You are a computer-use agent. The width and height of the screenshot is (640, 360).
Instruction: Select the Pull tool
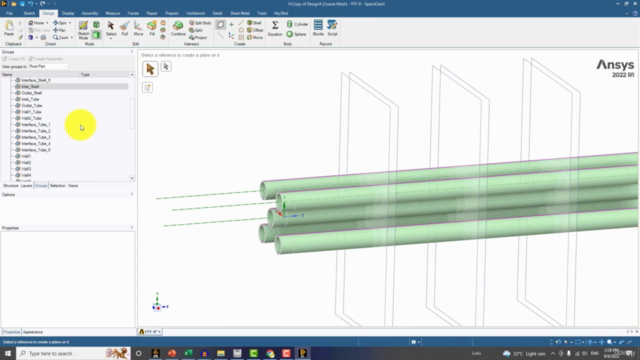[x=125, y=29]
